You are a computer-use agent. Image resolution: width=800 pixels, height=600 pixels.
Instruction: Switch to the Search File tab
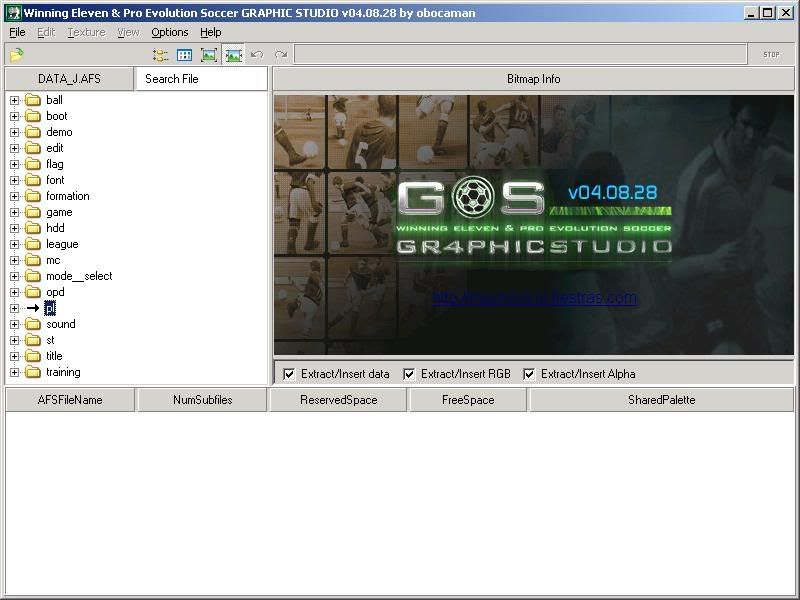point(201,79)
